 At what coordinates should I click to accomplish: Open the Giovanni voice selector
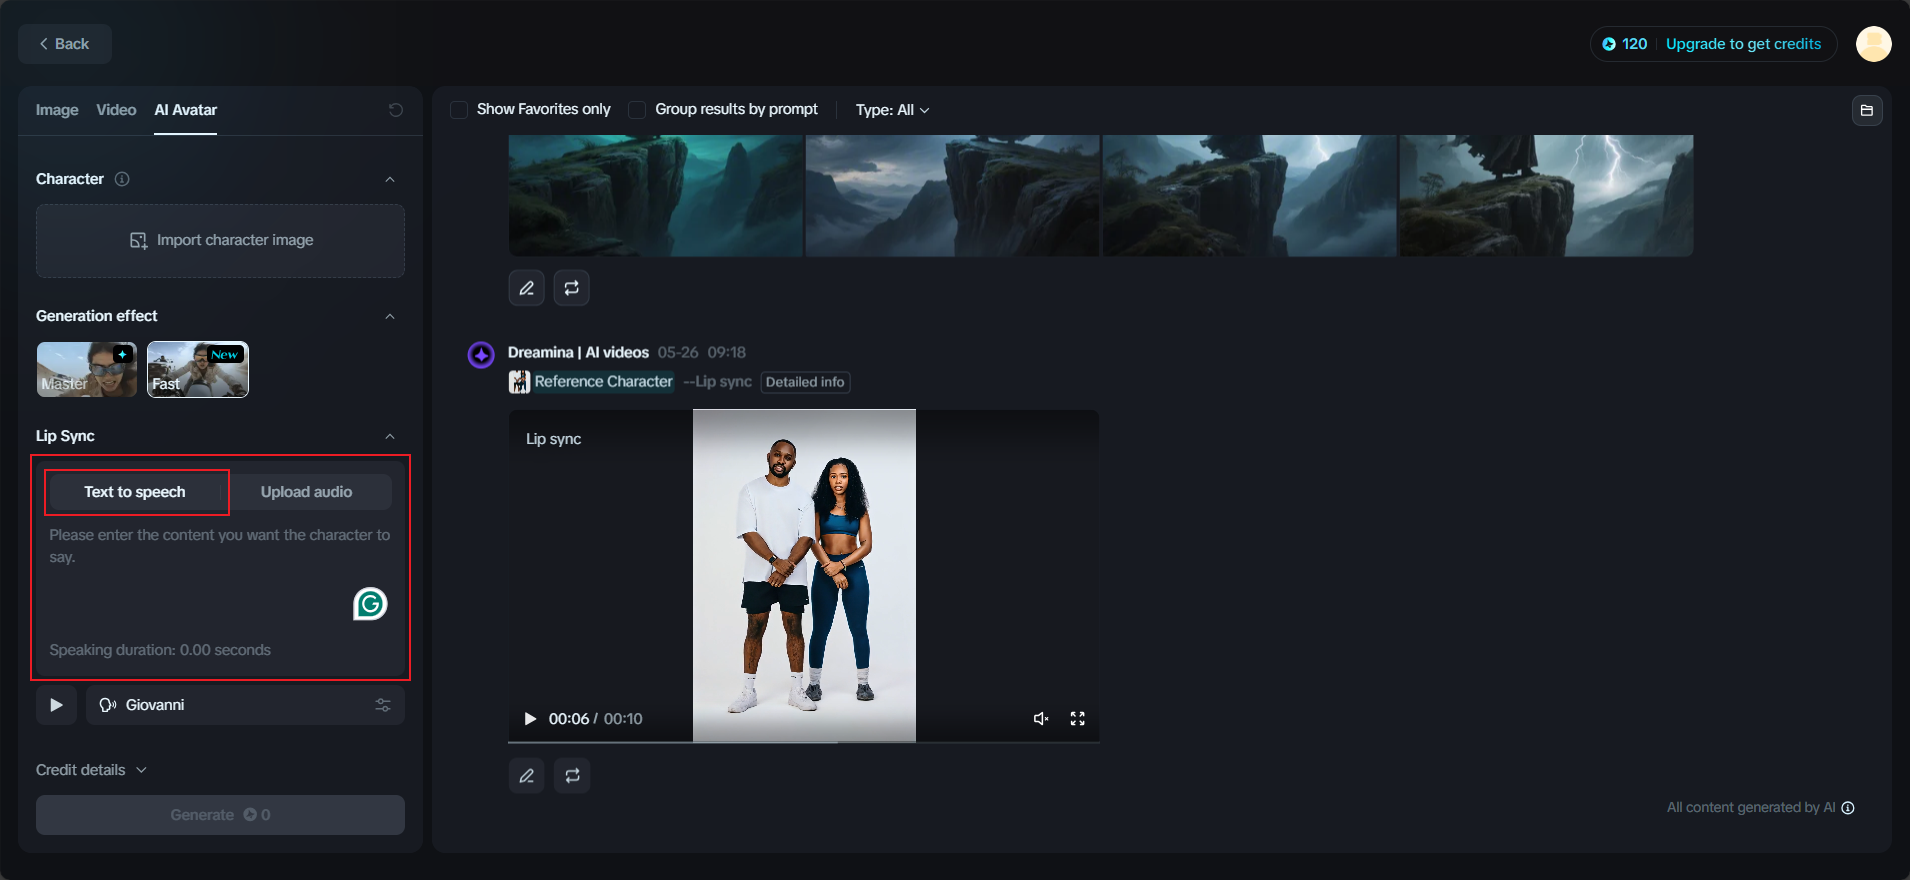[245, 705]
